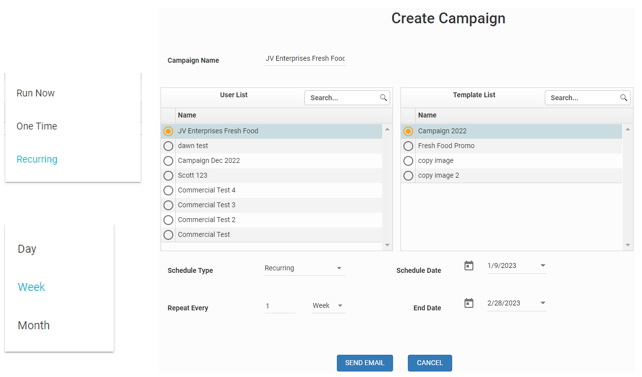Expand the Schedule Date 1/9/2023 dropdown arrow
The image size is (642, 377).
tap(543, 266)
